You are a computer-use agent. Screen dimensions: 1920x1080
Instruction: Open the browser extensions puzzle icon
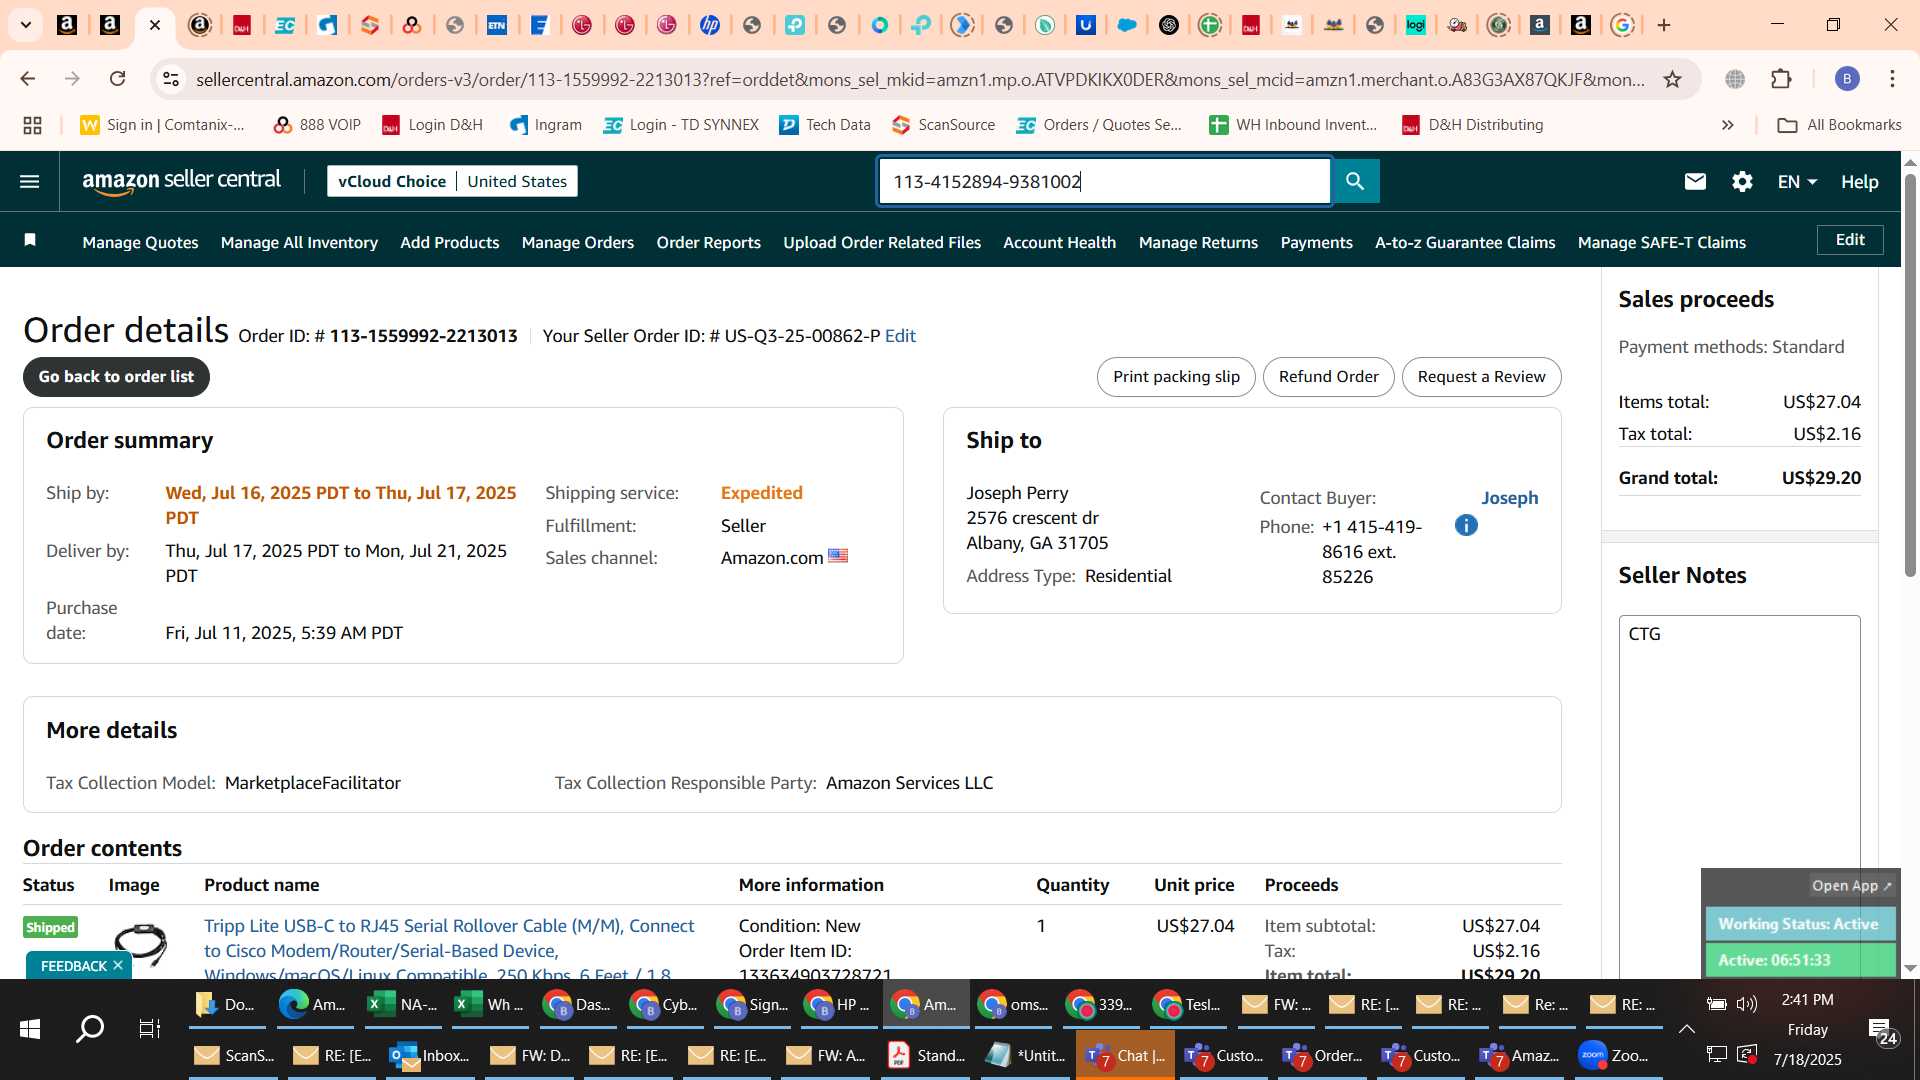[1781, 79]
